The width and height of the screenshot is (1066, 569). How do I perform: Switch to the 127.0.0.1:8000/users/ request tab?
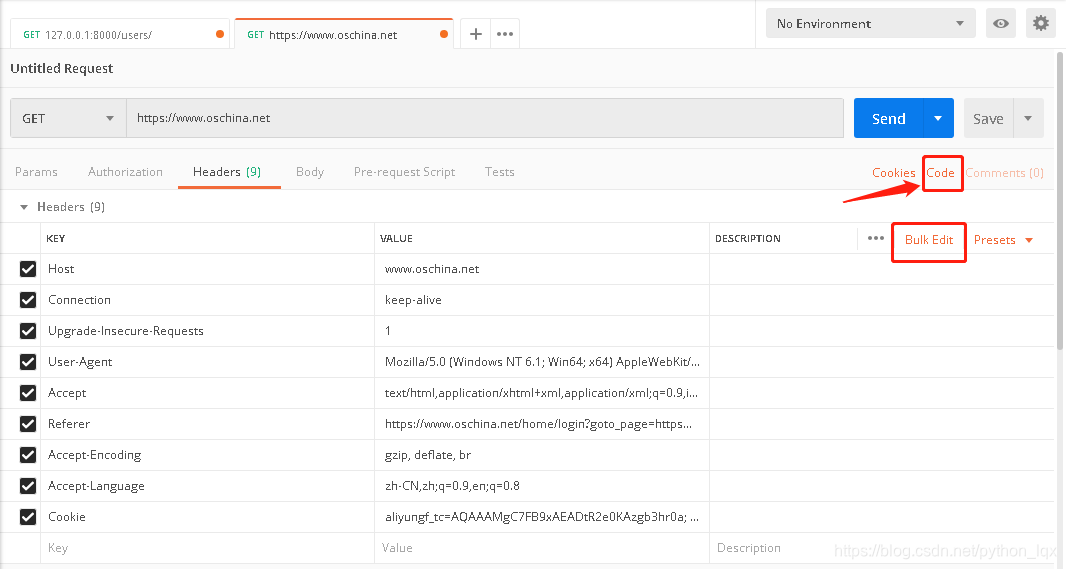click(x=120, y=35)
